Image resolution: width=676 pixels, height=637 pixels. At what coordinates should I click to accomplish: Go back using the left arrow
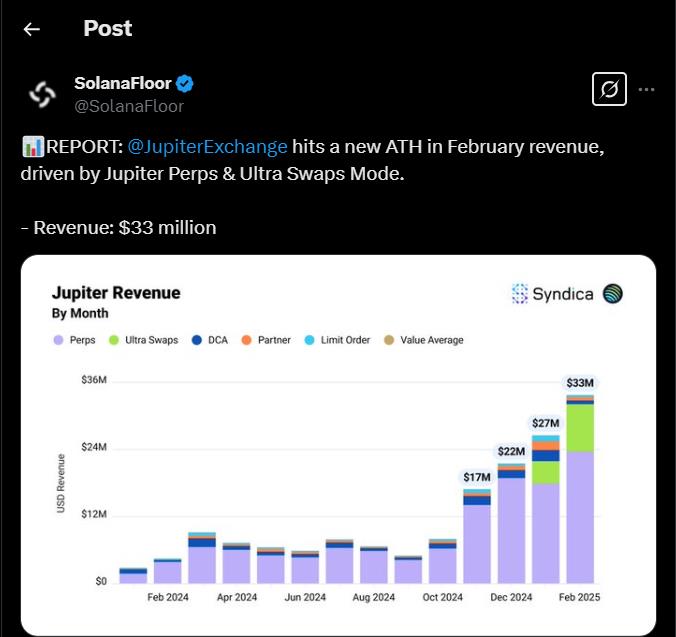(31, 29)
